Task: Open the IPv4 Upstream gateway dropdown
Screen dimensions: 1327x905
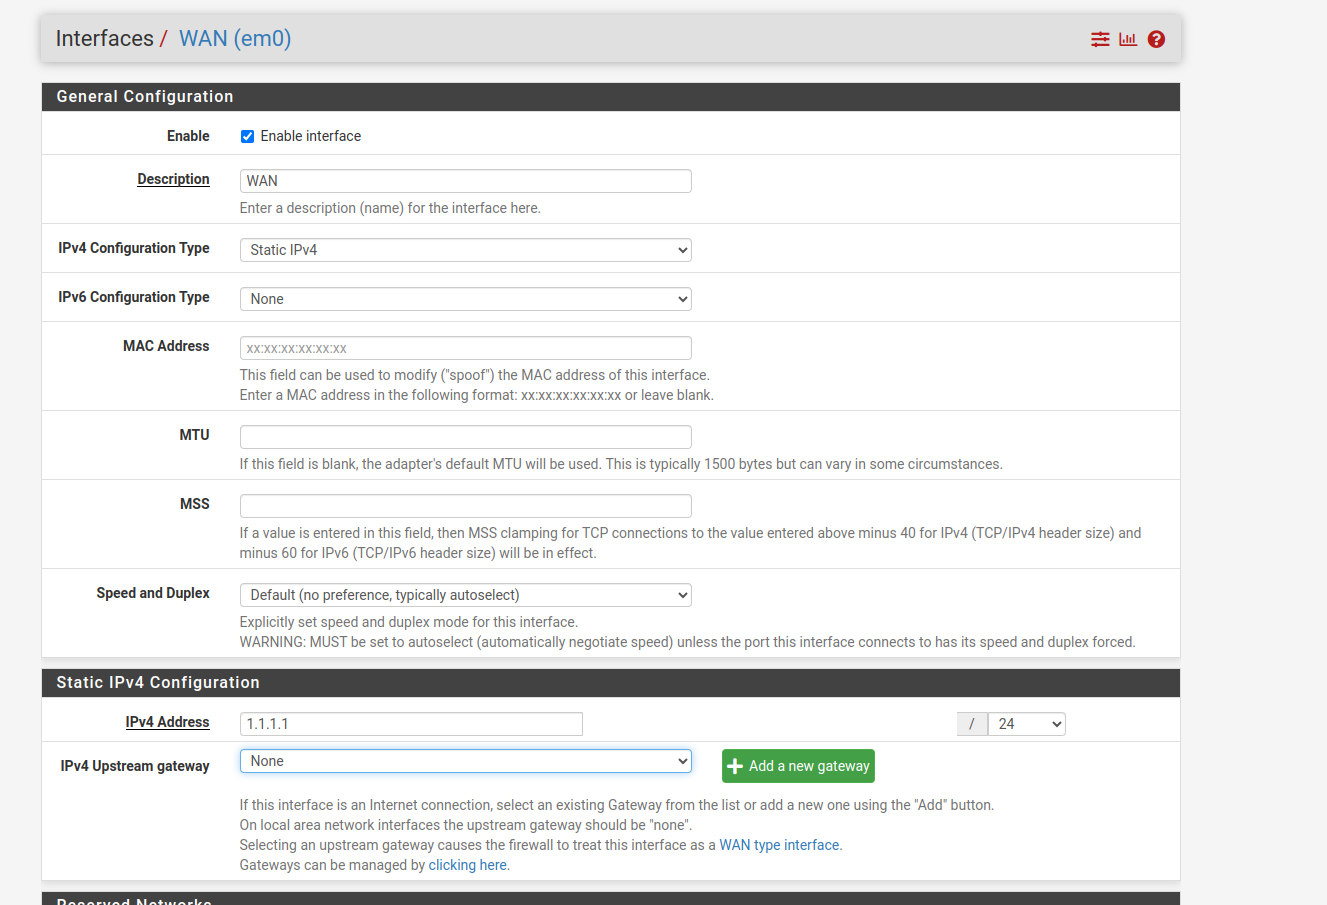Action: pos(465,760)
